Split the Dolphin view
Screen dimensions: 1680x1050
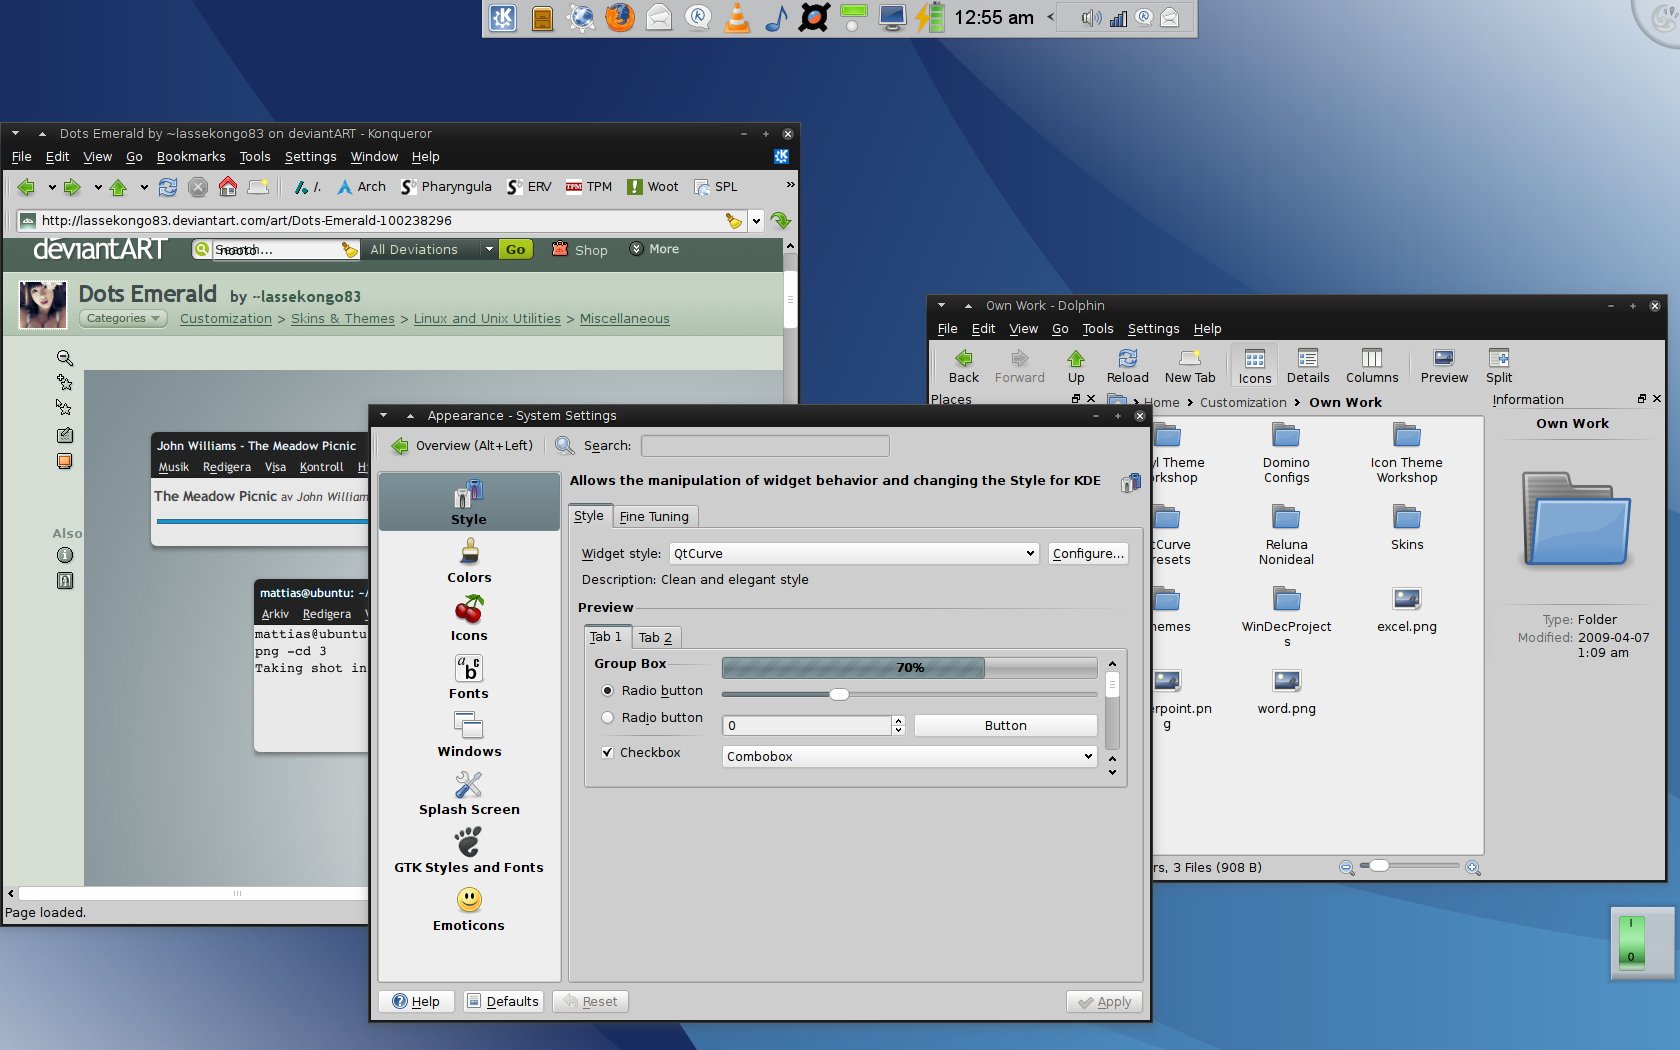click(1498, 366)
